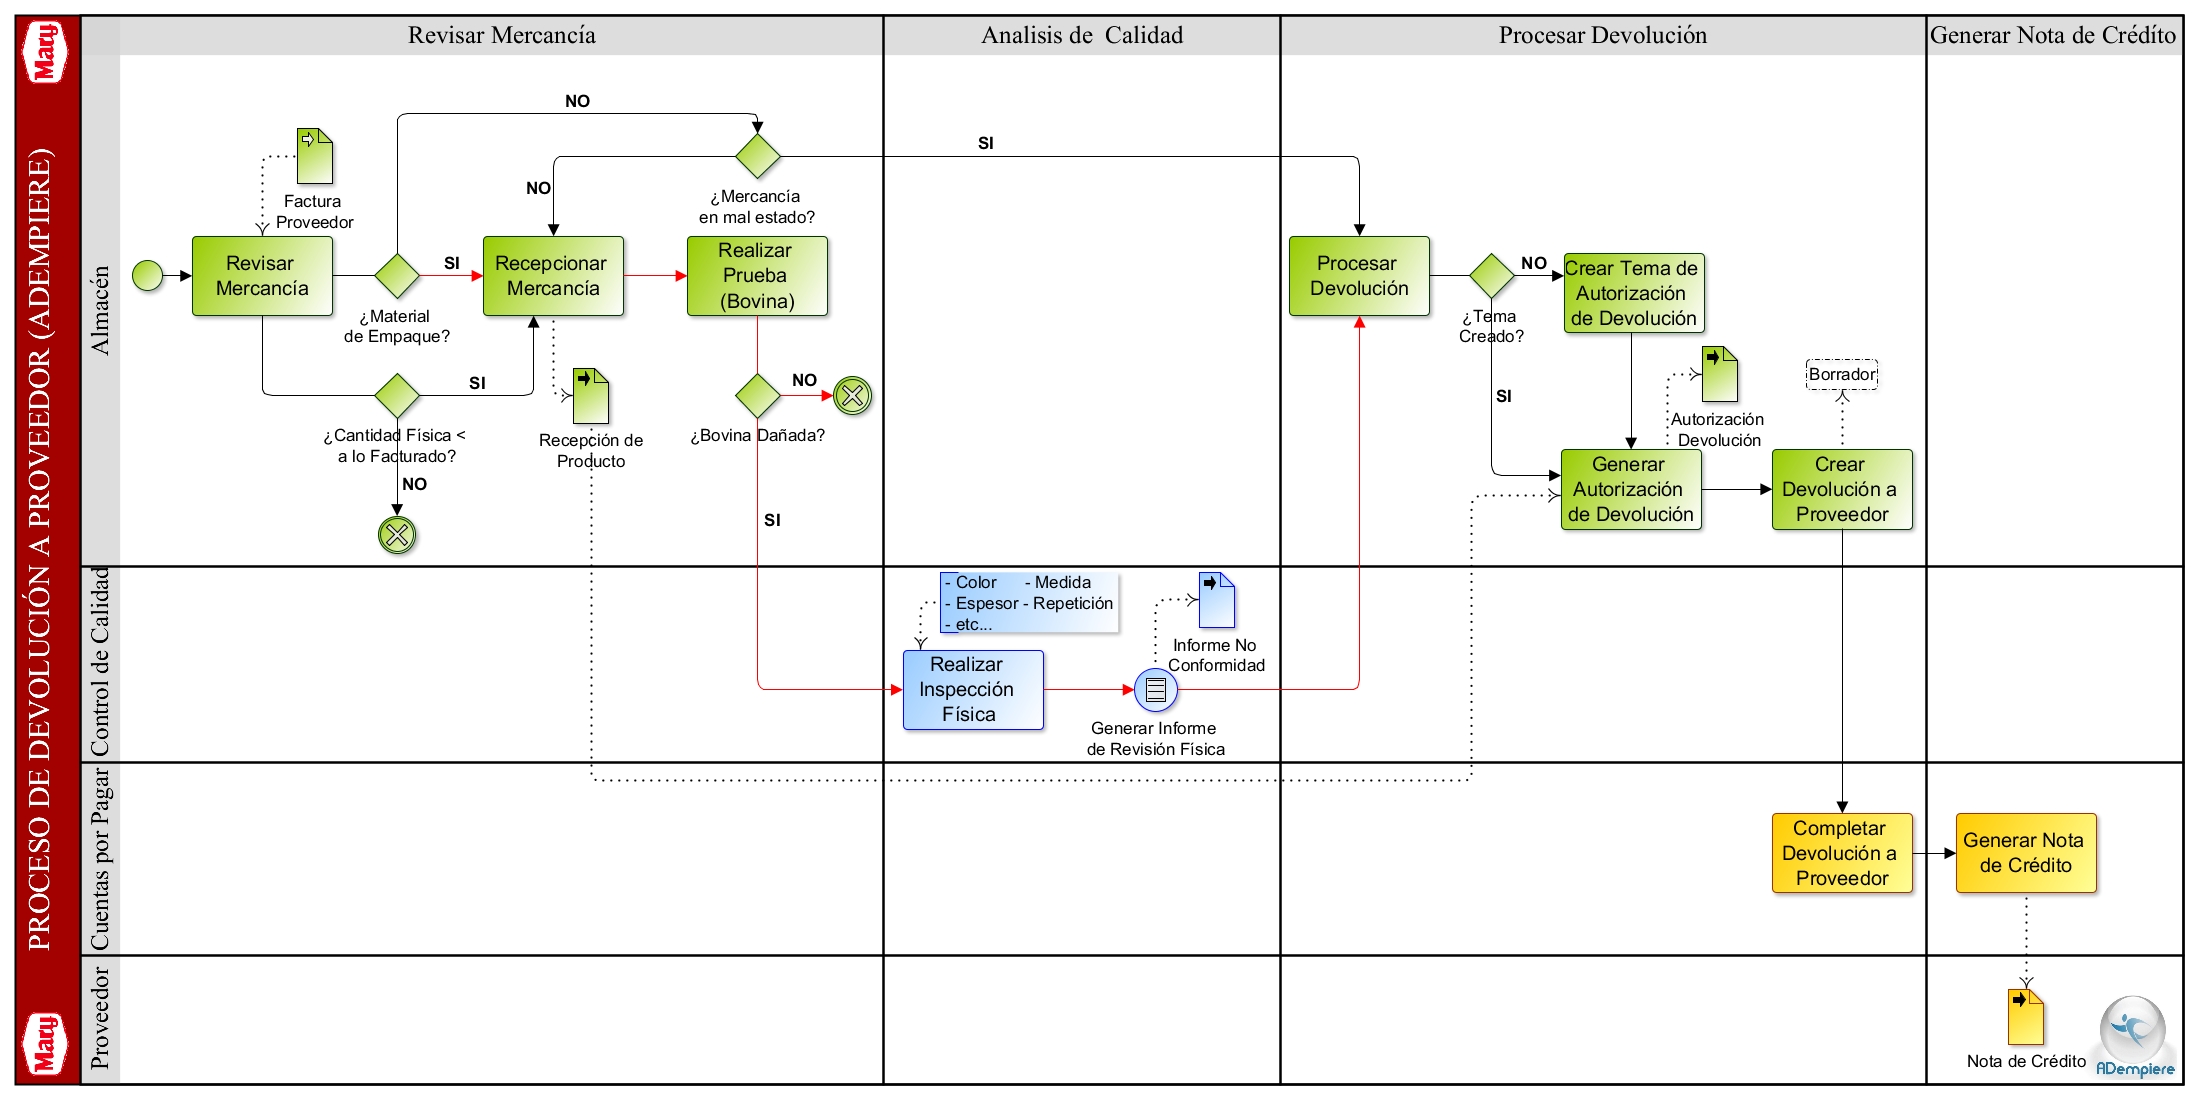Select the Procesar Devolución phase header
This screenshot has height=1100, width=2199.
1603,35
